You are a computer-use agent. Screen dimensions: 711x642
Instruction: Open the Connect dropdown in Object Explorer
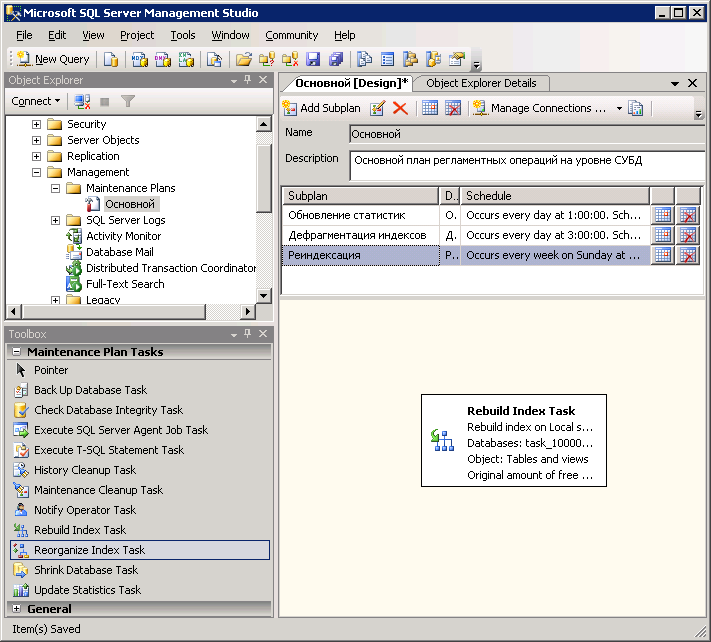tap(36, 101)
